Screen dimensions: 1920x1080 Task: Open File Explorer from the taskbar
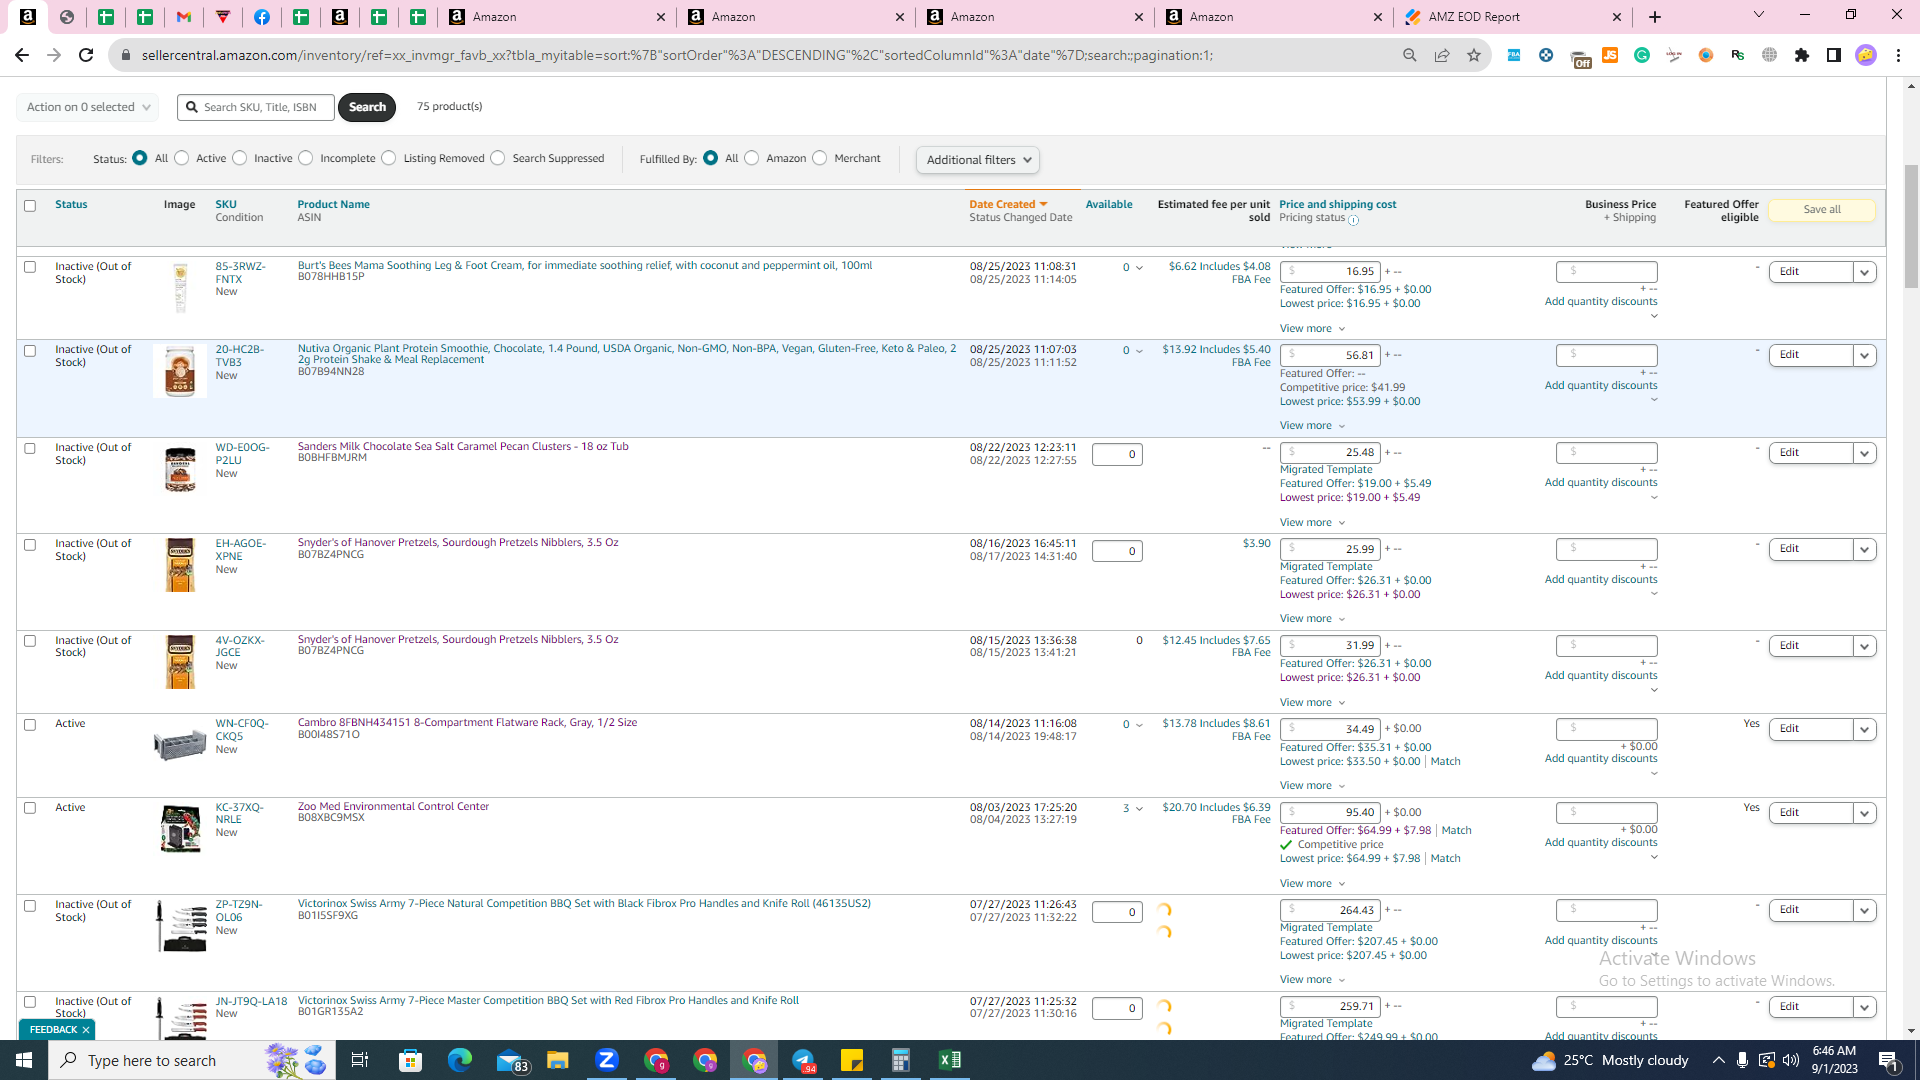coord(557,1060)
